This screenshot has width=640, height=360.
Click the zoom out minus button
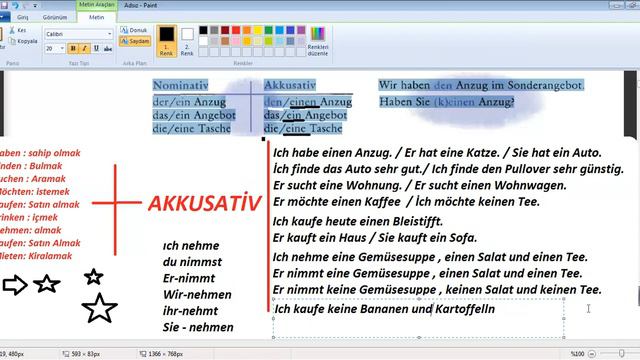click(592, 354)
